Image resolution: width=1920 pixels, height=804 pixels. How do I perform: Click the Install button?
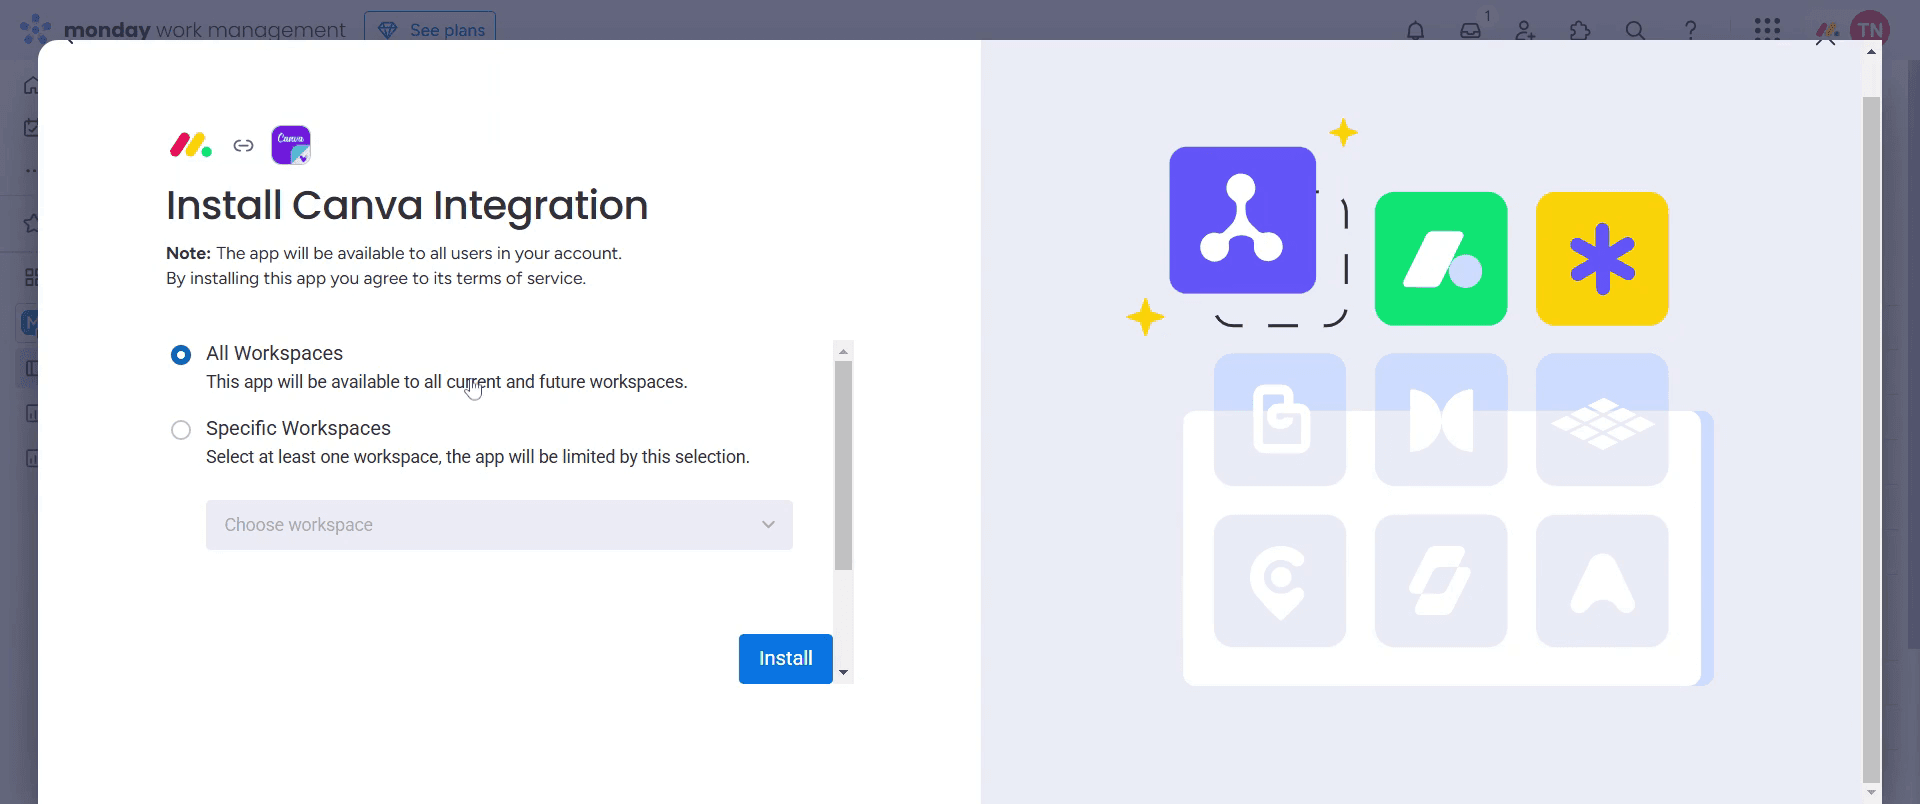tap(786, 659)
